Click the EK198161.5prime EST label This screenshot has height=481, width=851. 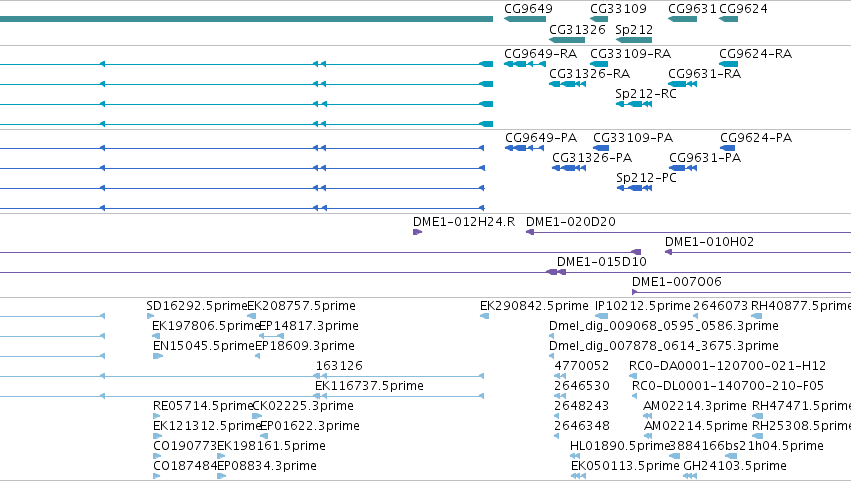click(x=271, y=446)
